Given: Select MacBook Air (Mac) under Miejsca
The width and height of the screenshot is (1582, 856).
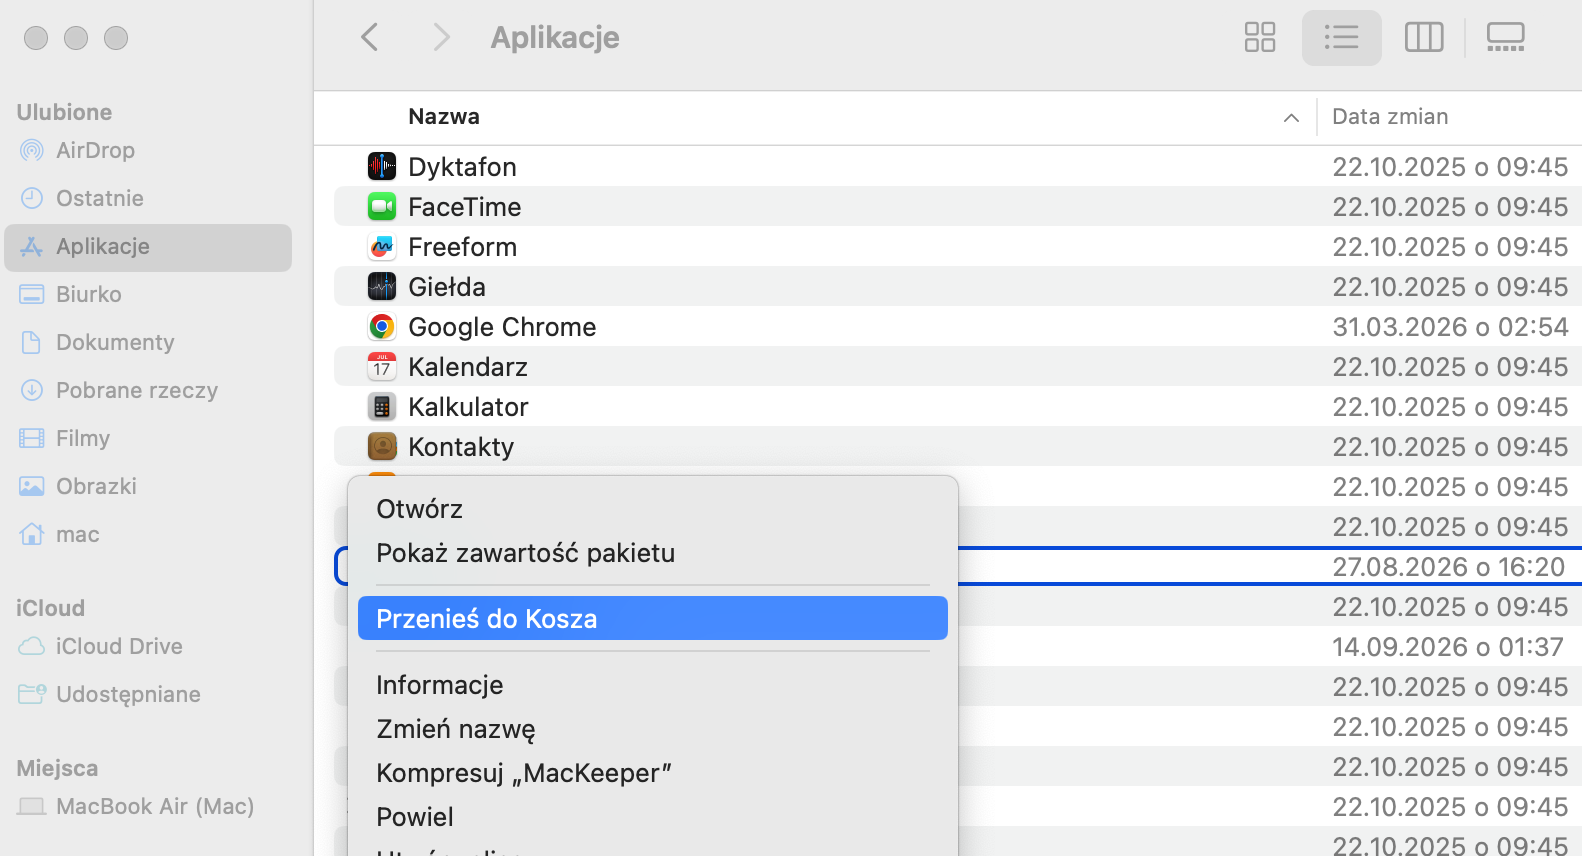Looking at the screenshot, I should 148,806.
